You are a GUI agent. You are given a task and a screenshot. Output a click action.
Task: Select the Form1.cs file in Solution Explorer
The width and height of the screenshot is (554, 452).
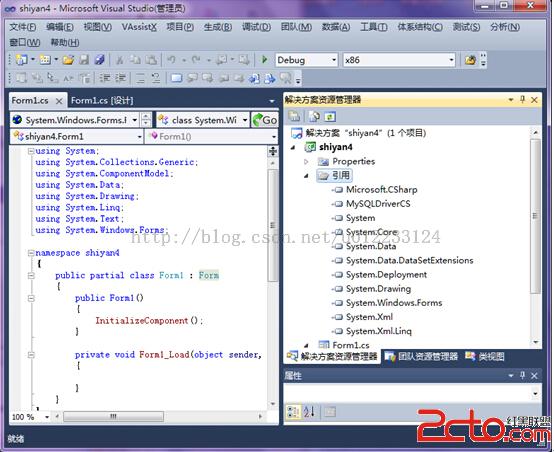350,345
